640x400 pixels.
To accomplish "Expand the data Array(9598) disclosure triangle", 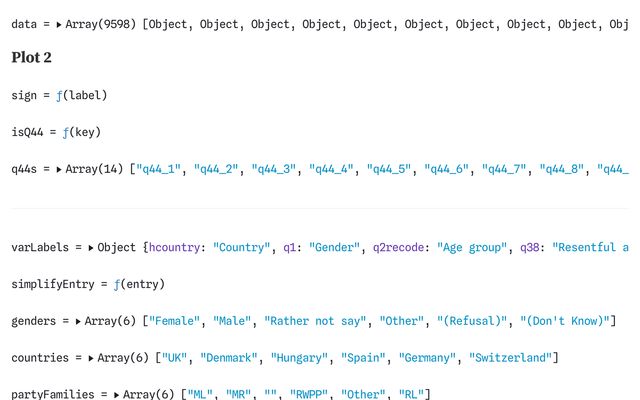I will [x=58, y=23].
